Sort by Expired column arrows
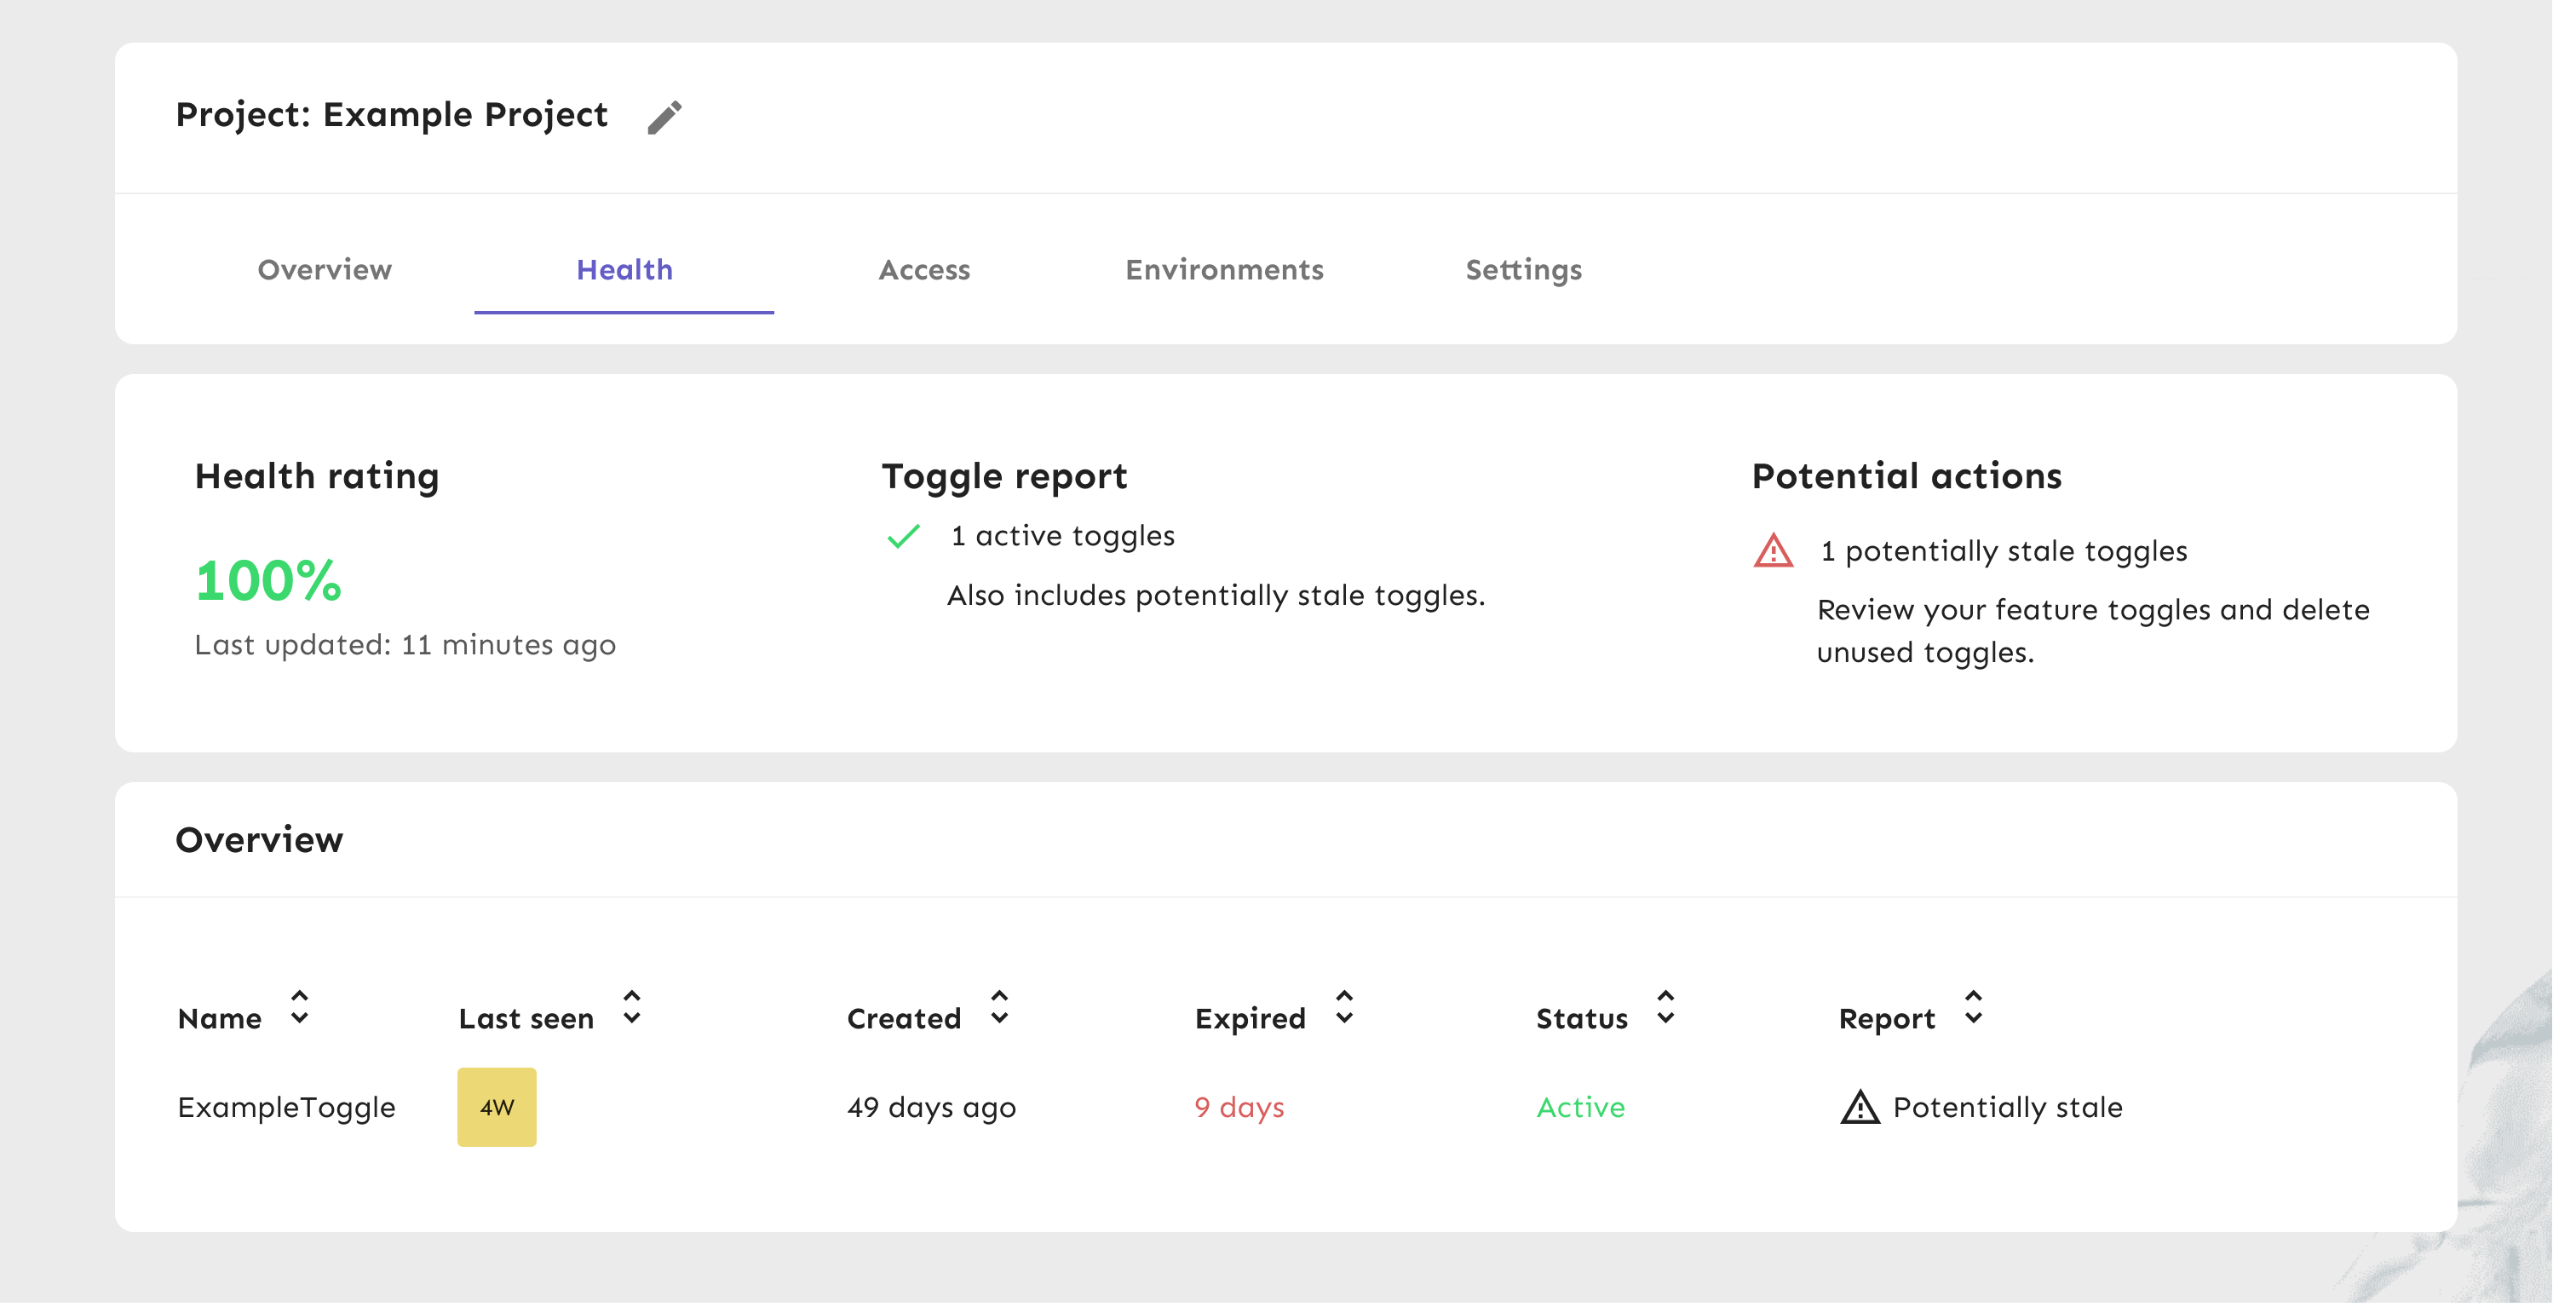Viewport: 2576px width, 1313px height. [x=1344, y=1008]
